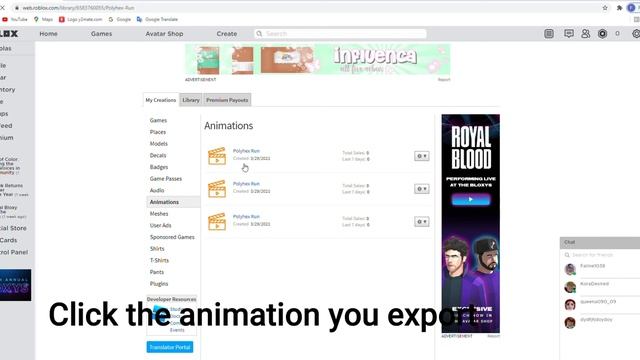The image size is (640, 360).
Task: Open the Roblox feed list icon in header
Action: 549,34
